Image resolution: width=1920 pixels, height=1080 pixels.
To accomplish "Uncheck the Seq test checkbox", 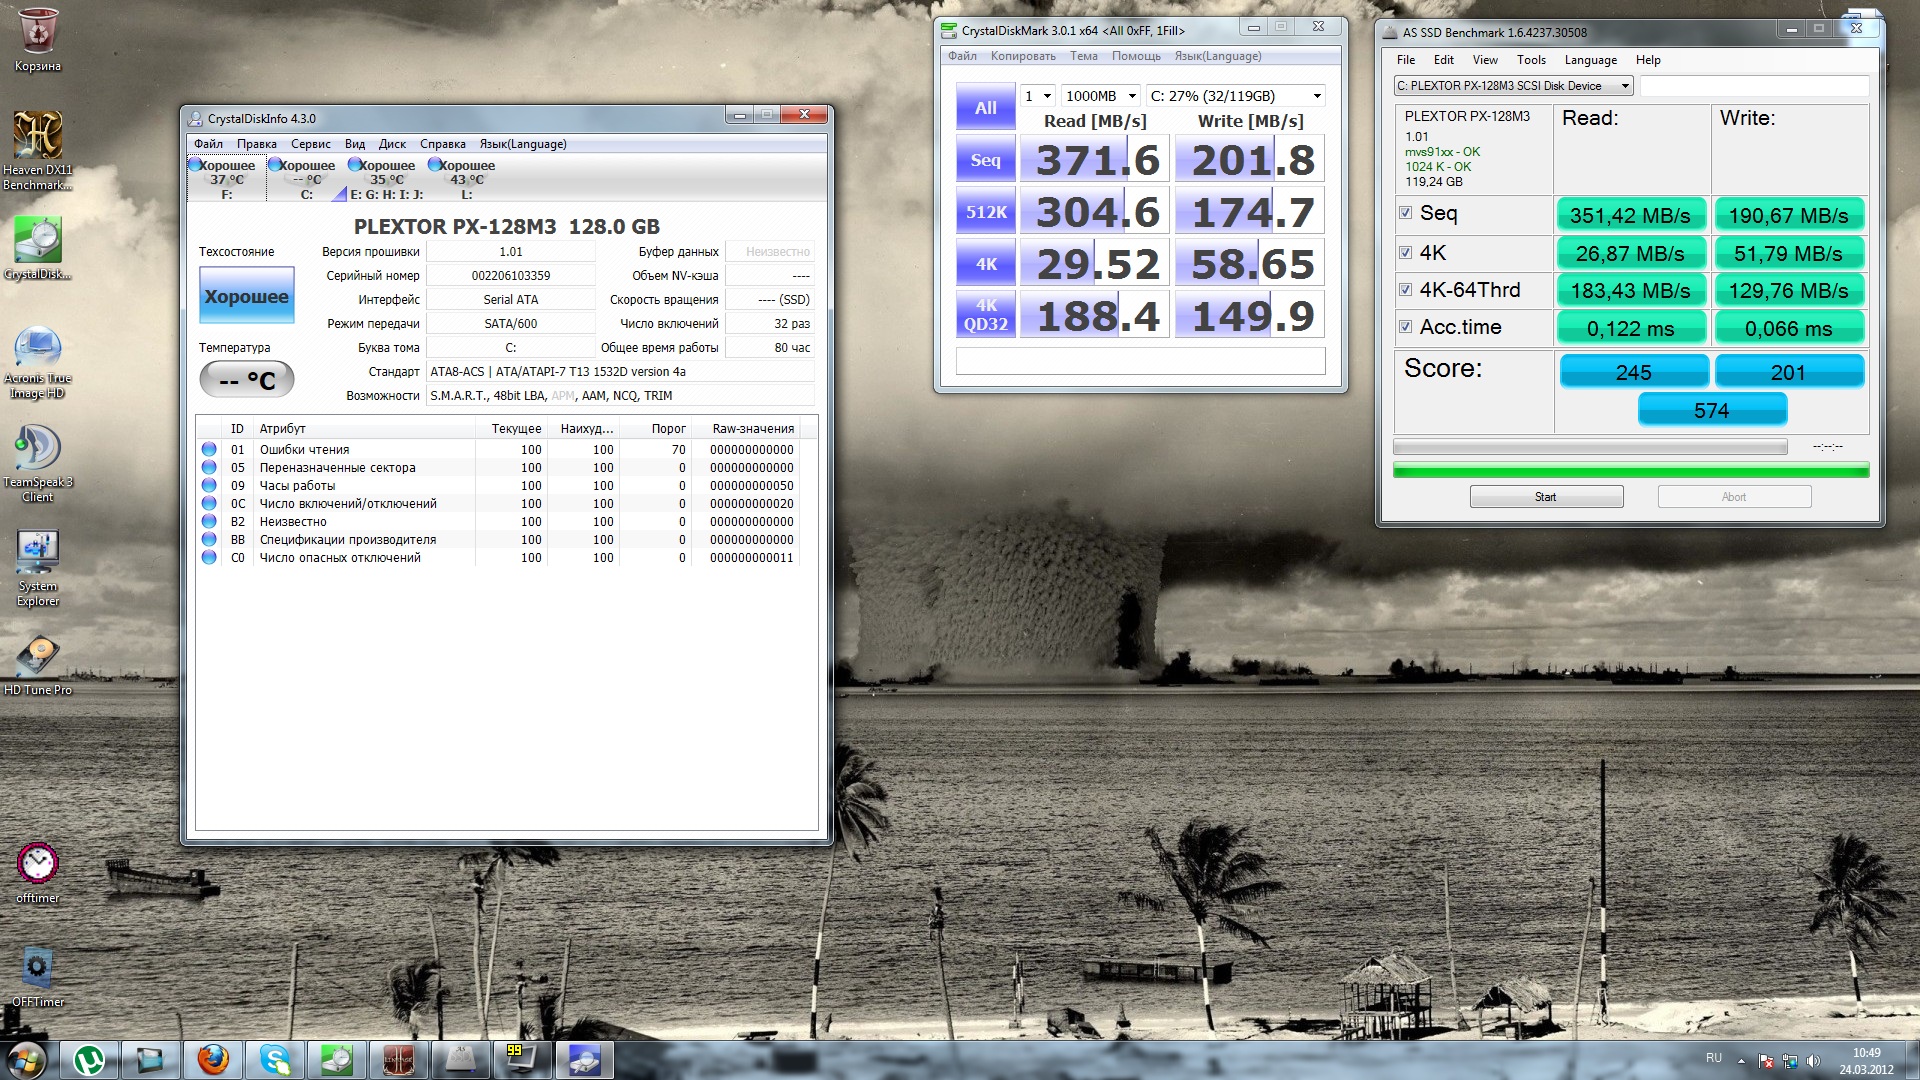I will 1405,213.
